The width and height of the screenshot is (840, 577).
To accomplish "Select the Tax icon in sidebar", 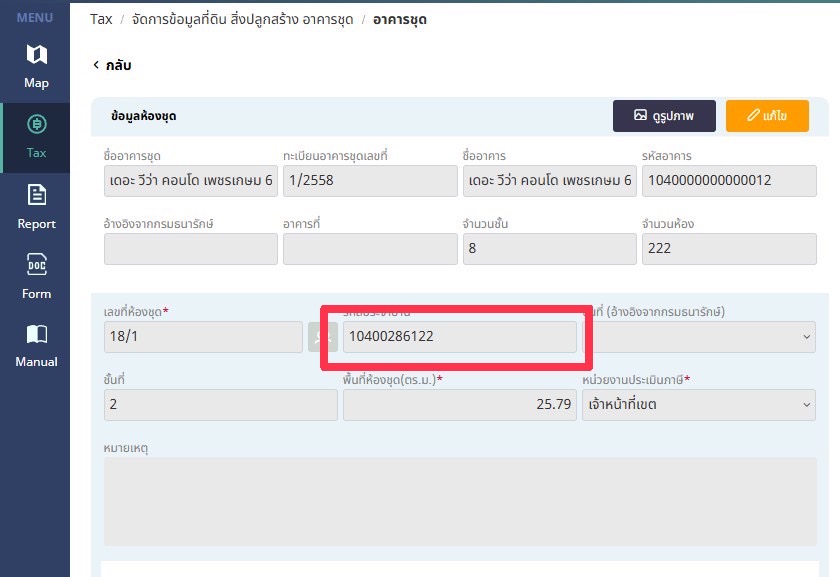I will pos(36,137).
